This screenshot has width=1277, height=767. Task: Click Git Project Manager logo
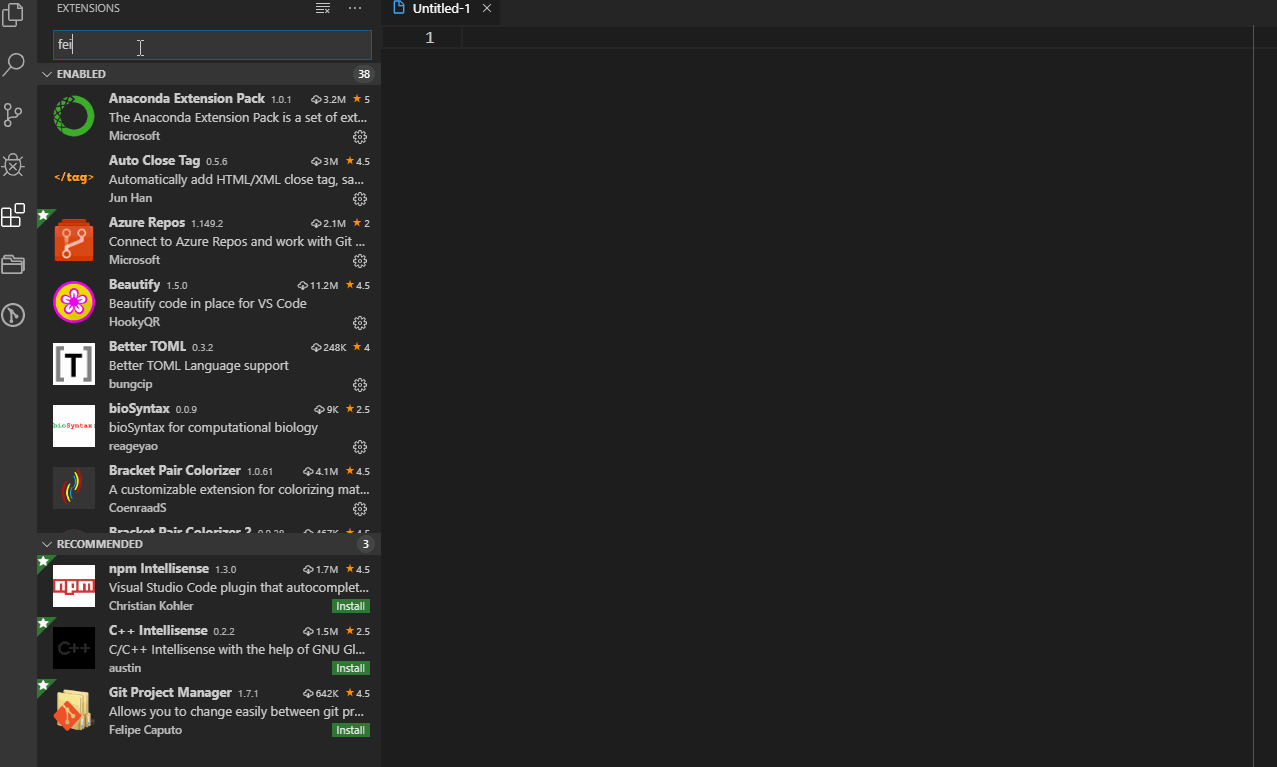point(74,710)
